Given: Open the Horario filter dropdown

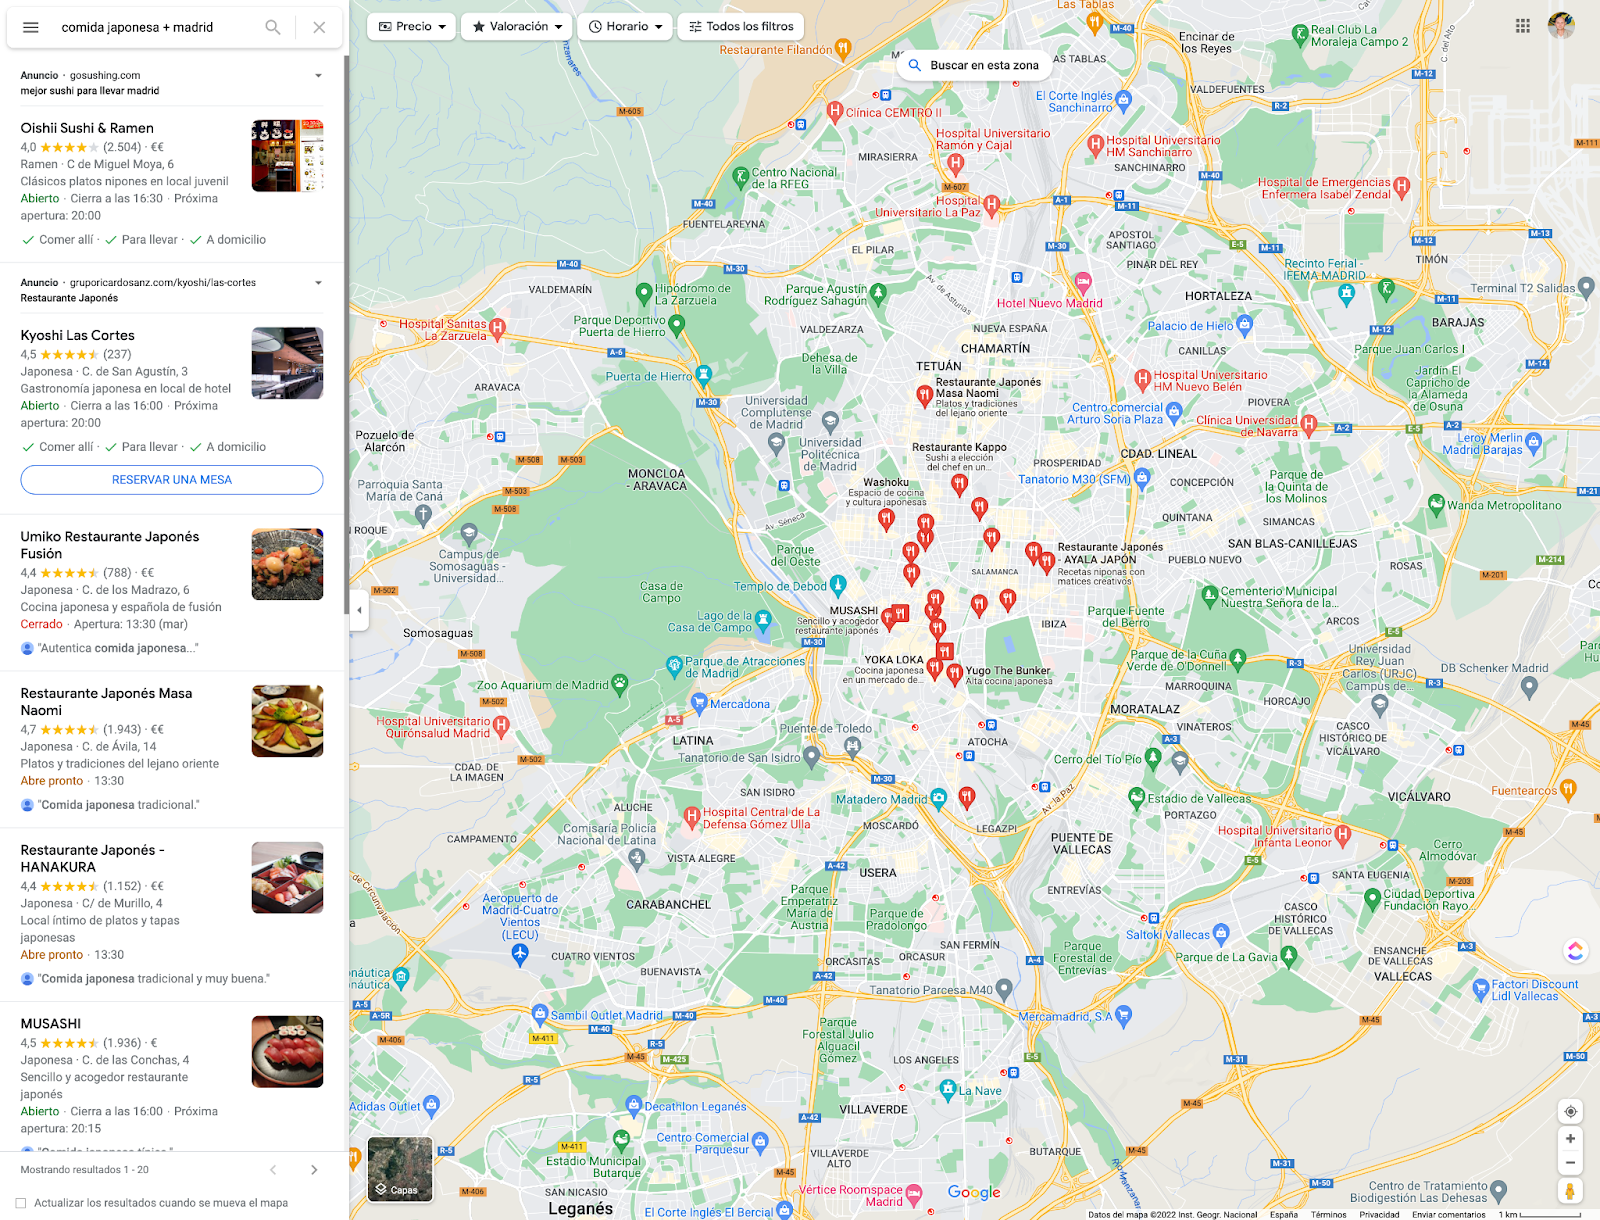Looking at the screenshot, I should click(x=625, y=27).
